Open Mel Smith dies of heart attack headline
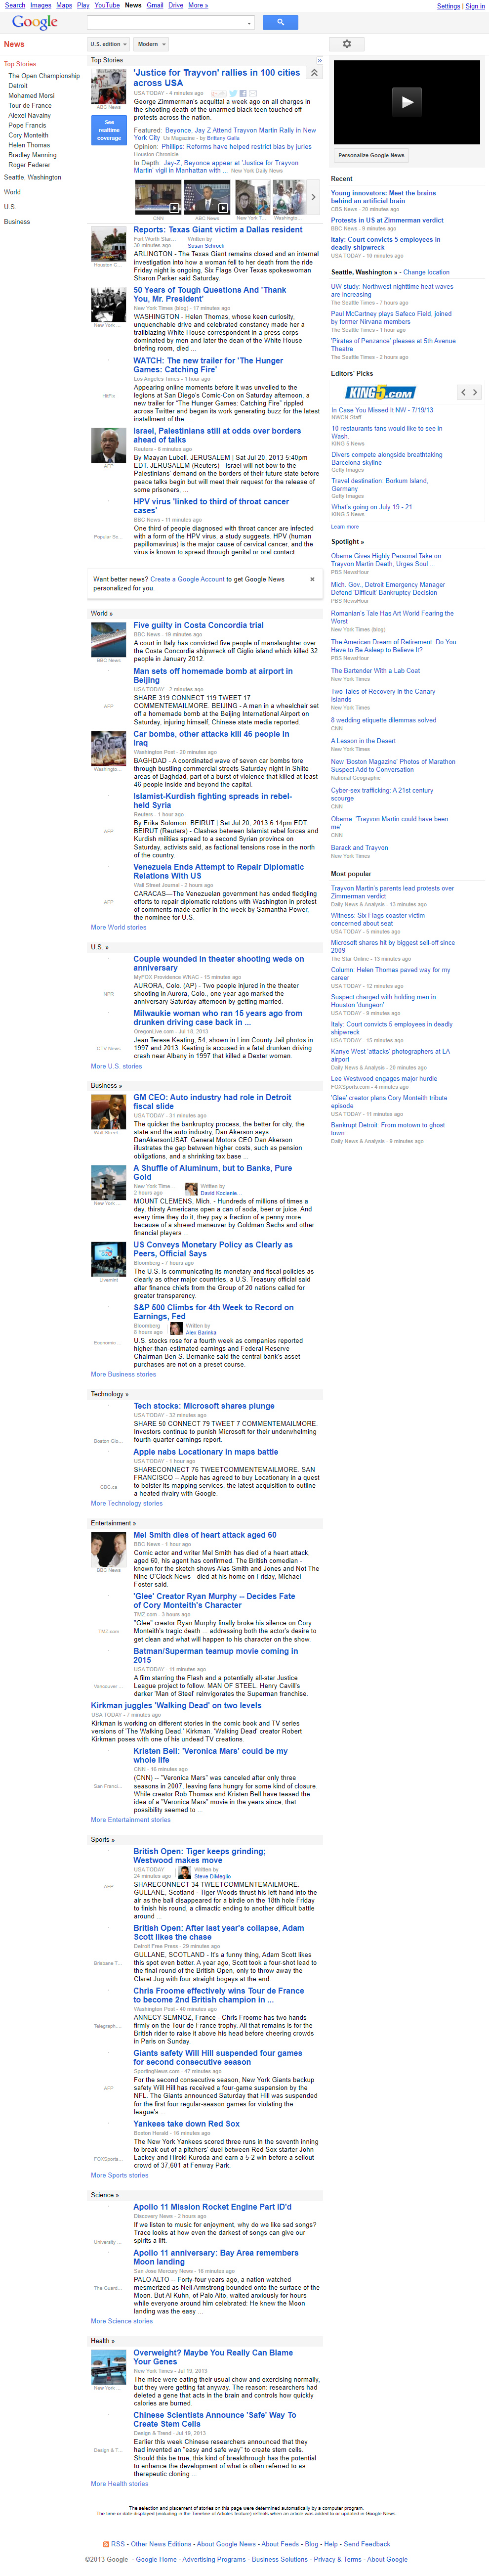 [x=205, y=1535]
